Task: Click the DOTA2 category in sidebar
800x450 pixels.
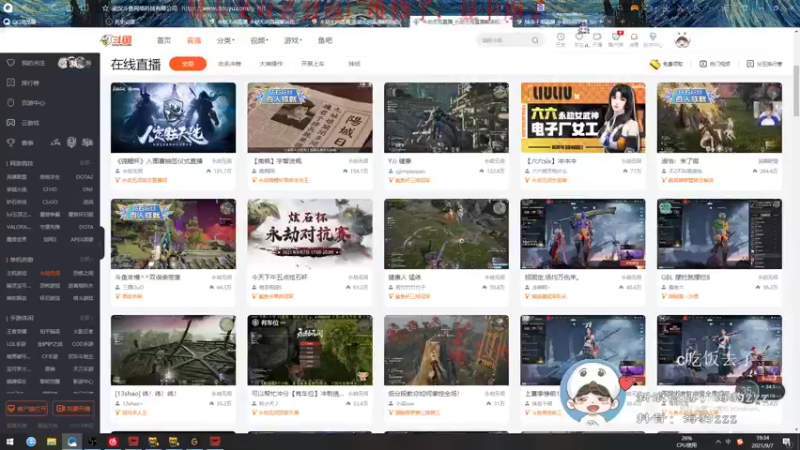Action: tap(84, 177)
